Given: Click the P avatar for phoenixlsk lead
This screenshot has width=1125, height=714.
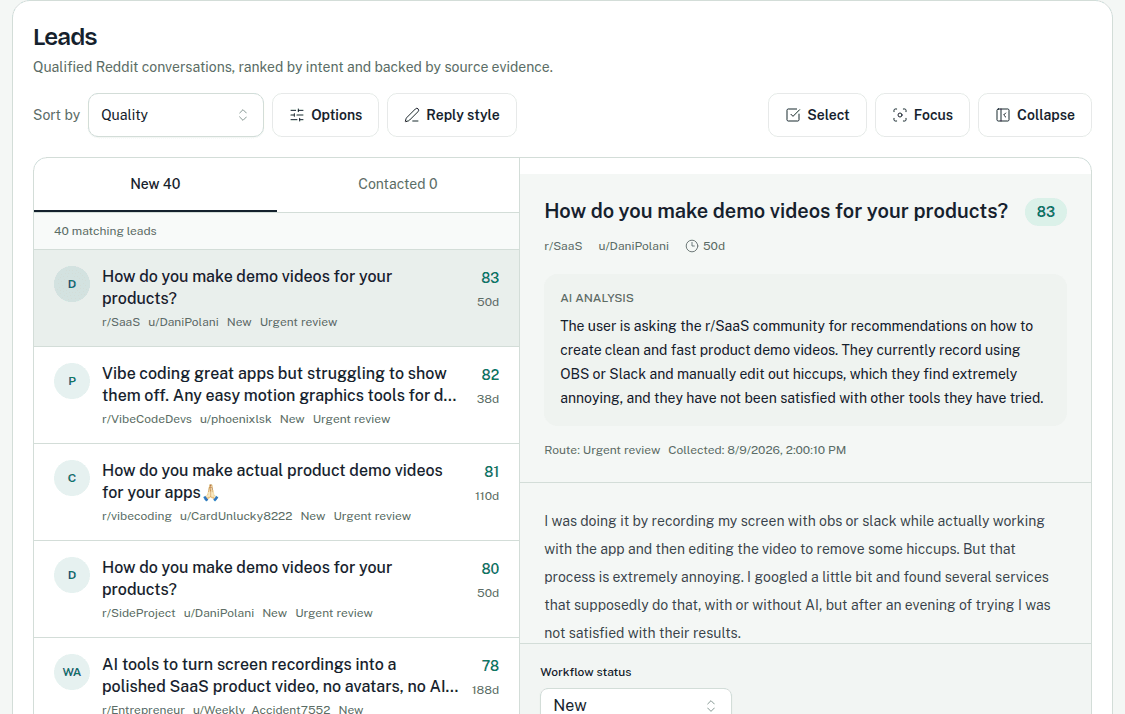Looking at the screenshot, I should 72,381.
